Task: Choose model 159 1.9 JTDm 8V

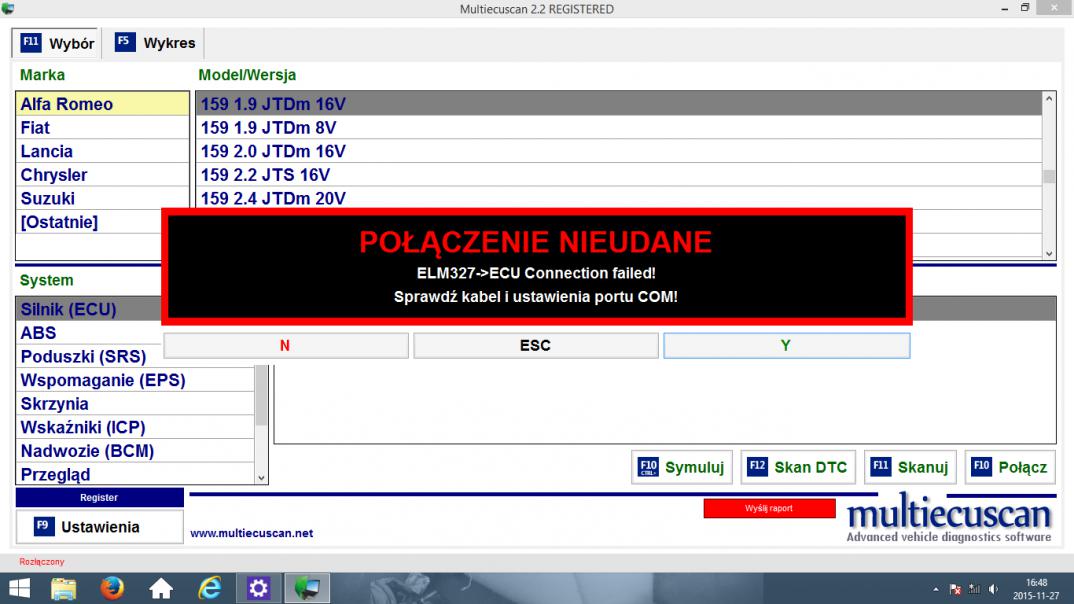Action: (x=619, y=128)
